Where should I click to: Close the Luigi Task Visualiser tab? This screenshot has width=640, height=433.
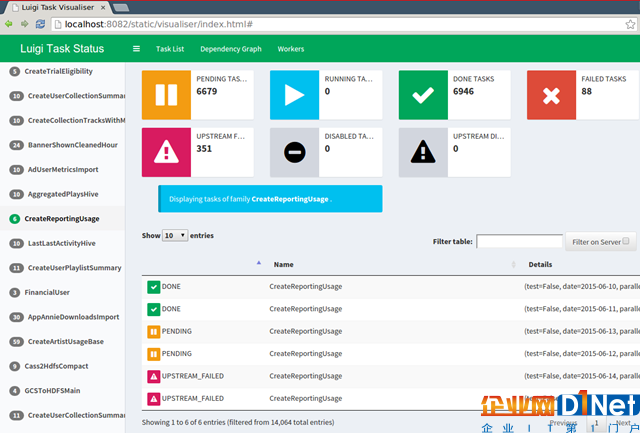click(103, 7)
